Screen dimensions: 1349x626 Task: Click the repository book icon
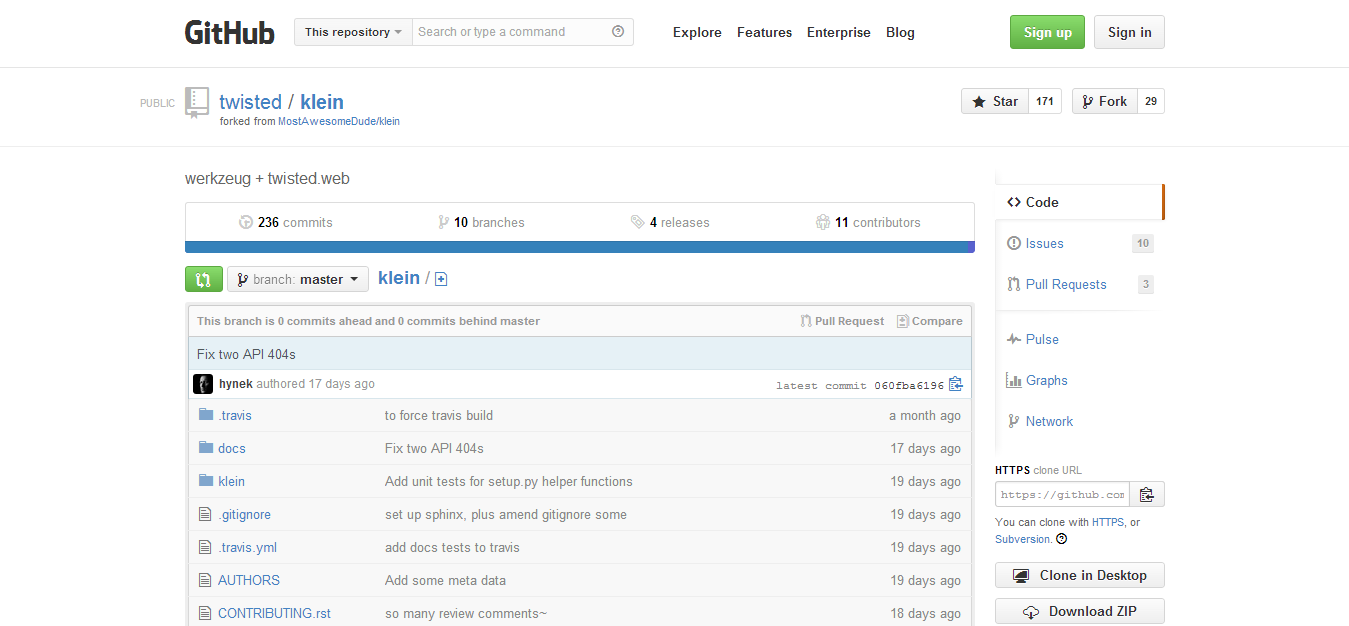197,103
